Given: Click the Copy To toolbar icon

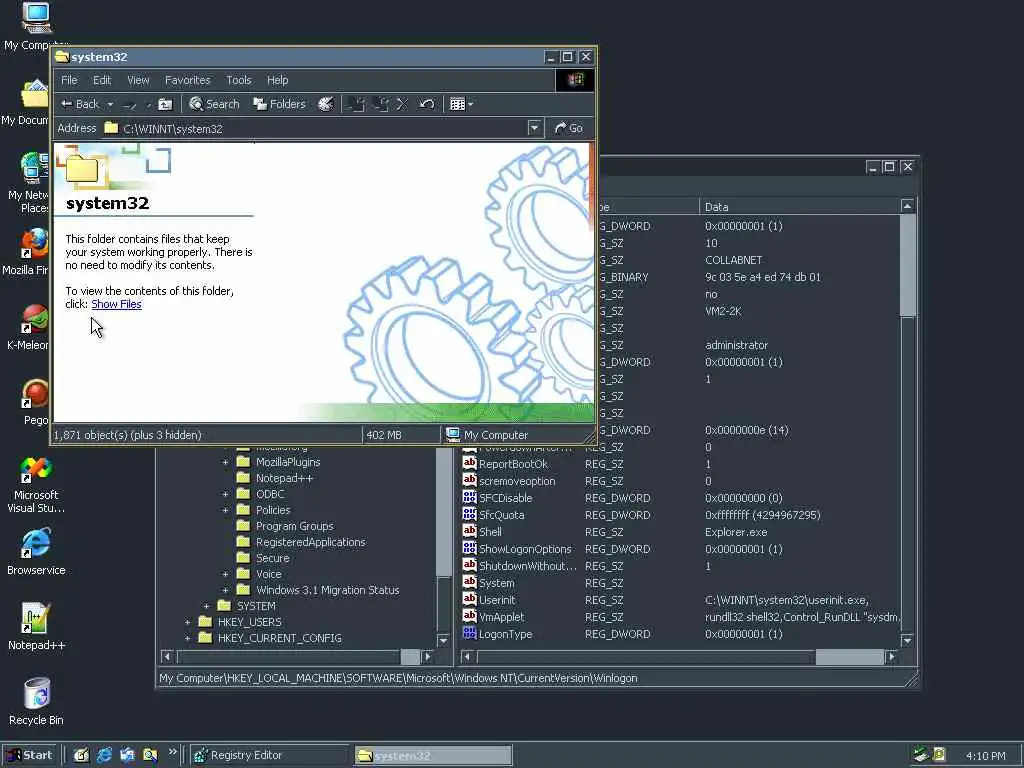Looking at the screenshot, I should 380,104.
